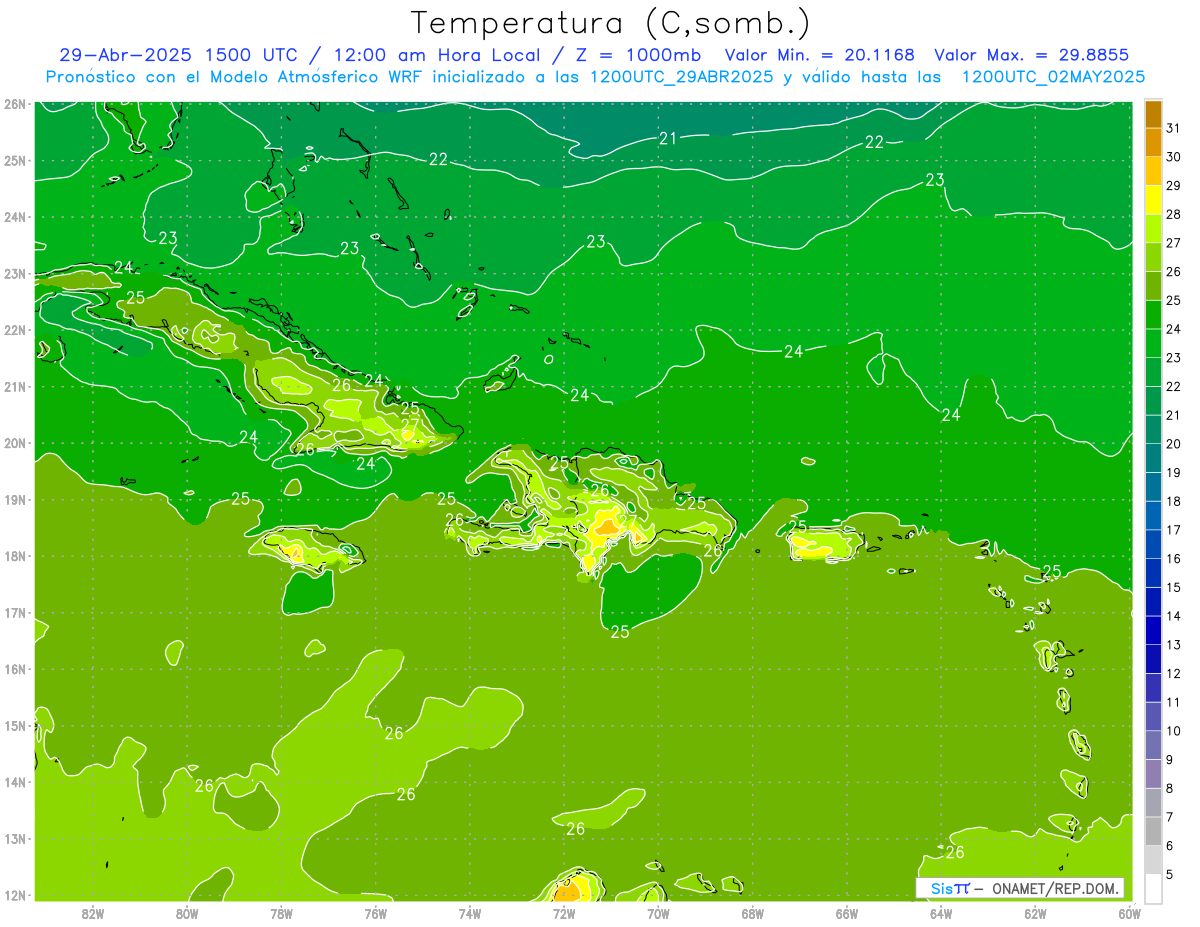Click the legend value "10"

[x=1173, y=731]
